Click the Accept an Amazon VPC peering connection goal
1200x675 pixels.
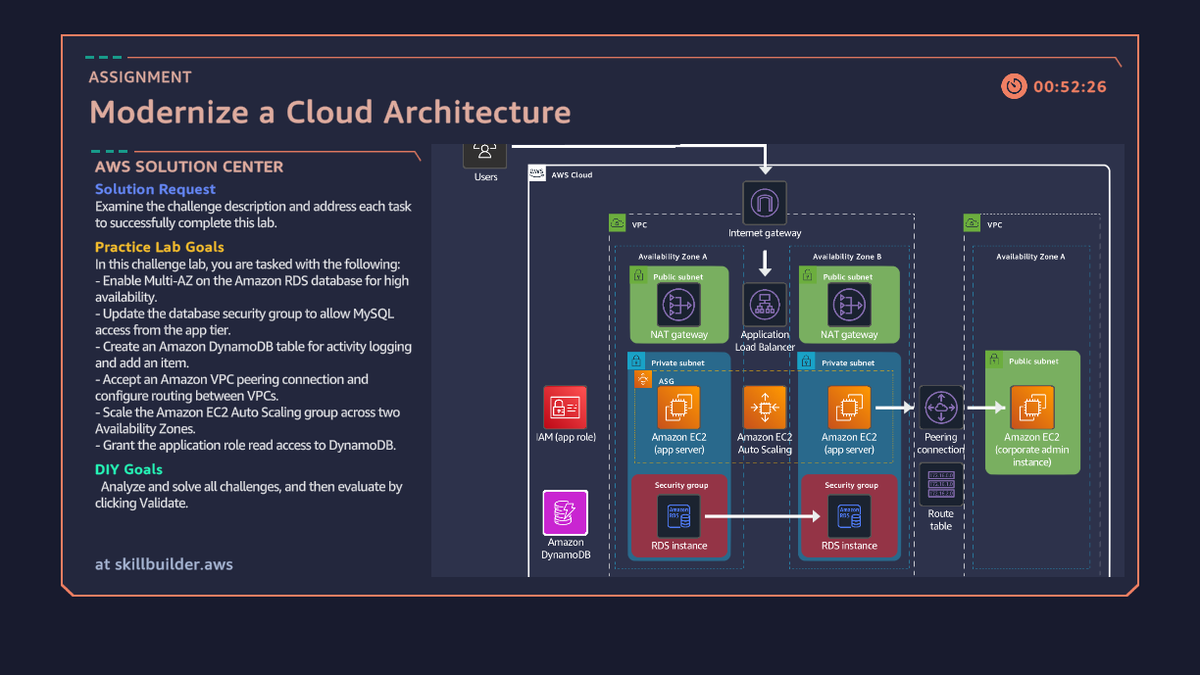(x=232, y=388)
